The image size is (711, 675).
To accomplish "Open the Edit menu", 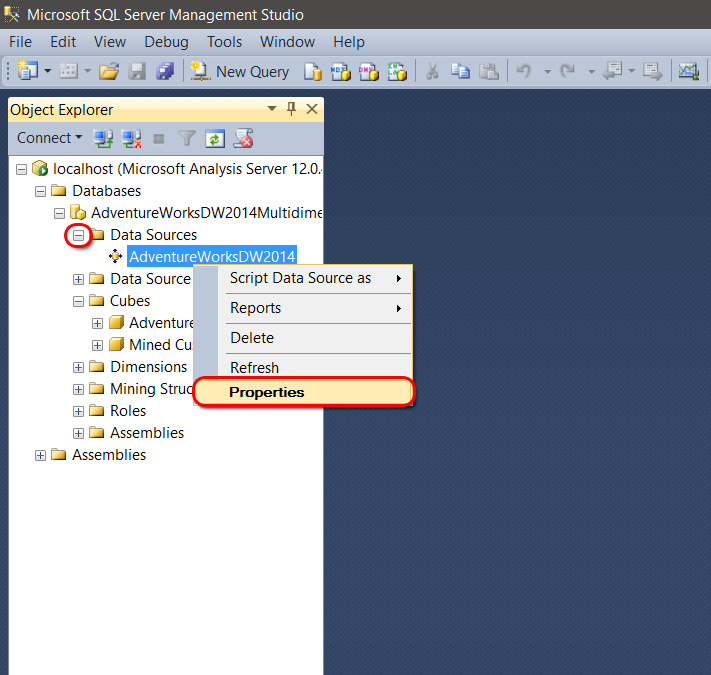I will 63,42.
